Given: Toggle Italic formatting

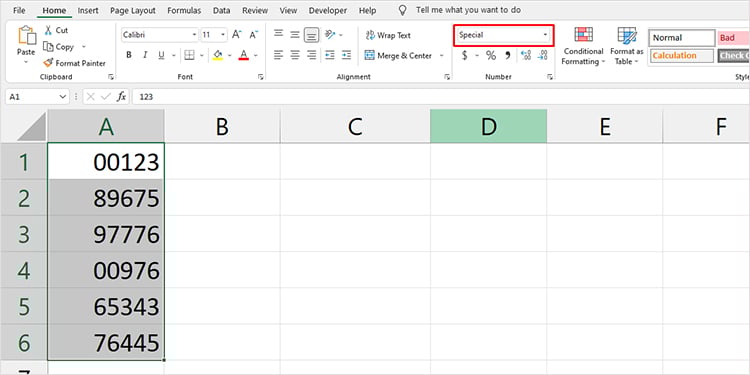Looking at the screenshot, I should pos(145,55).
